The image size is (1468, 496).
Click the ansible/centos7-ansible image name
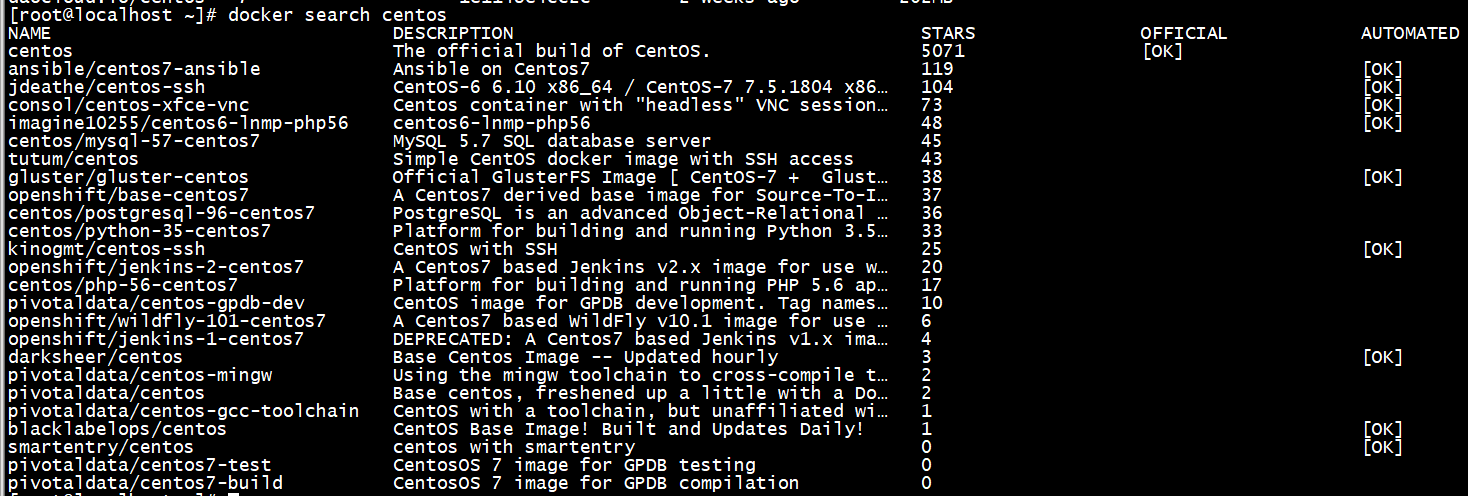click(134, 69)
